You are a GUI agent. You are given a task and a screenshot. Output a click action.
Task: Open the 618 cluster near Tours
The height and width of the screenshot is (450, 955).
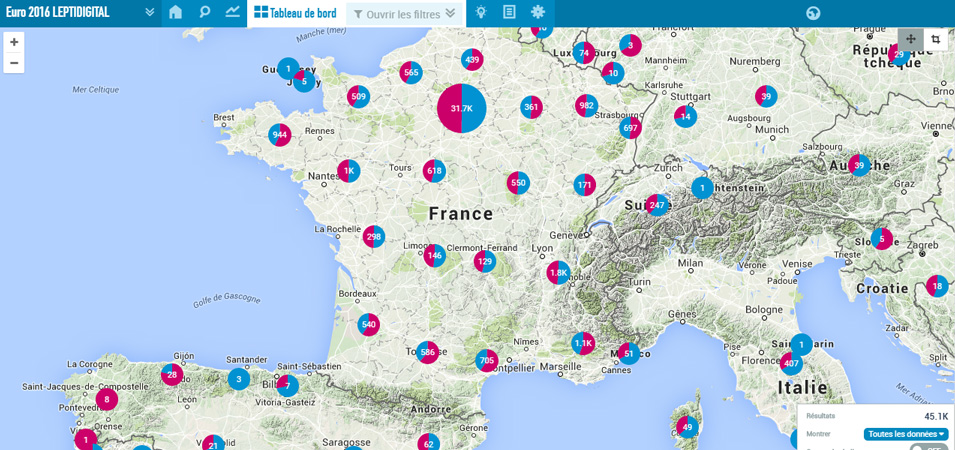pyautogui.click(x=434, y=171)
